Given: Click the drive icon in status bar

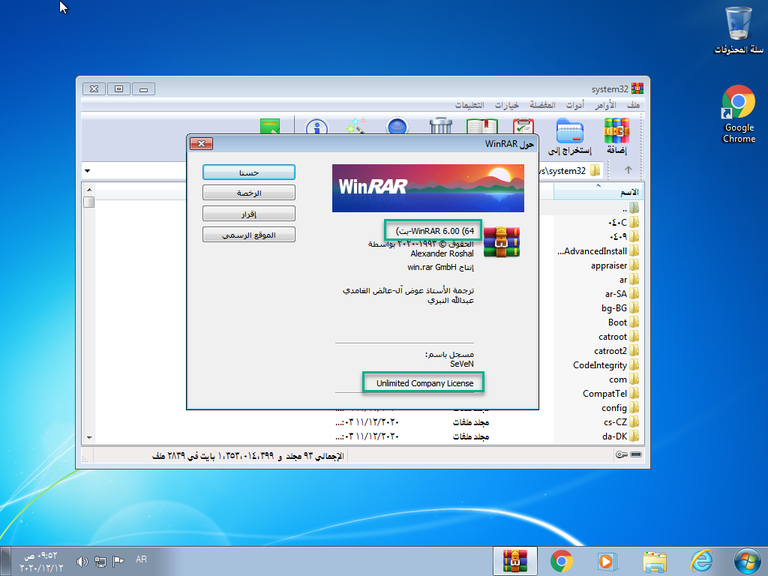Looking at the screenshot, I should [636, 455].
